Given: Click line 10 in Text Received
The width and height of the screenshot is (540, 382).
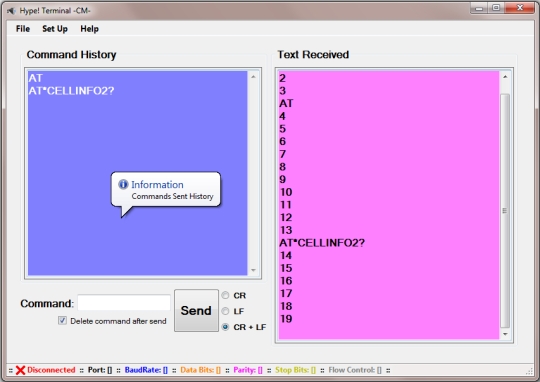Looking at the screenshot, I should tap(286, 192).
